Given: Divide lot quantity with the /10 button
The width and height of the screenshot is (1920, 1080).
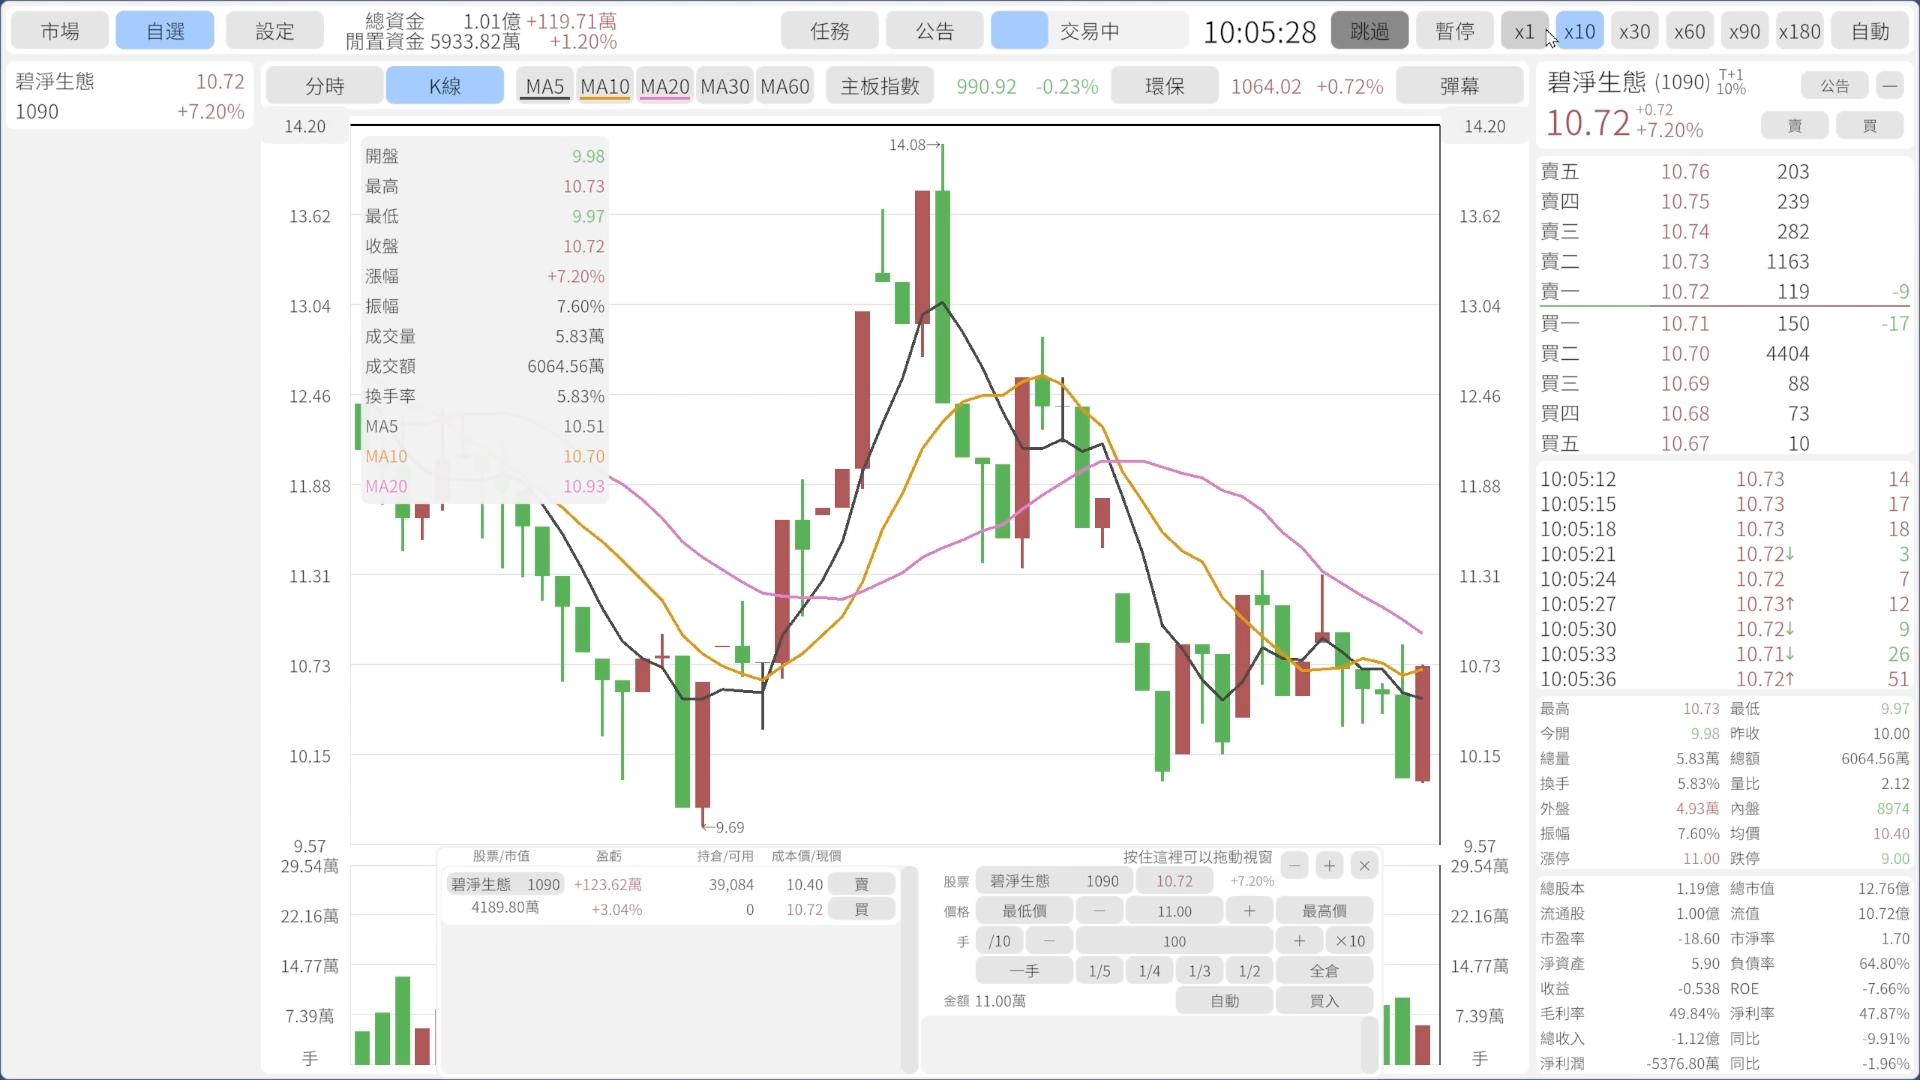Looking at the screenshot, I should [x=999, y=941].
